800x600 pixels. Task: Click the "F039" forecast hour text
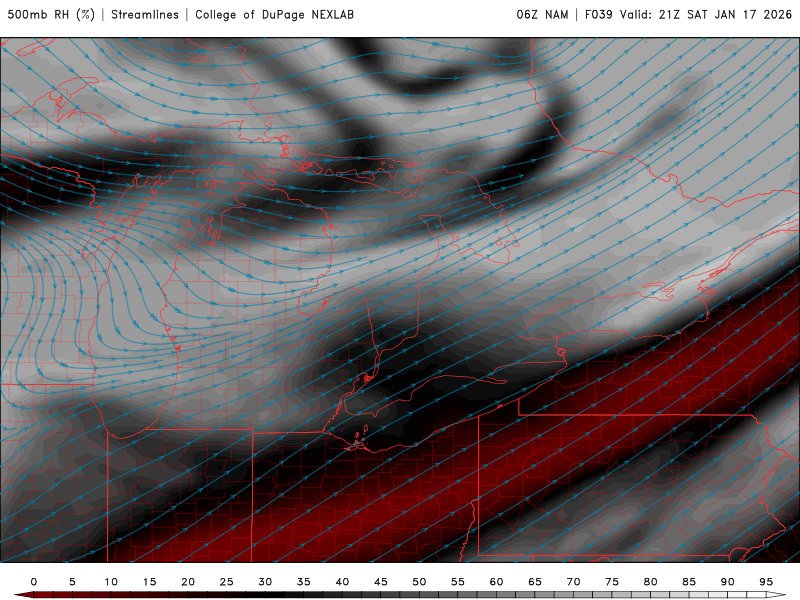(598, 15)
